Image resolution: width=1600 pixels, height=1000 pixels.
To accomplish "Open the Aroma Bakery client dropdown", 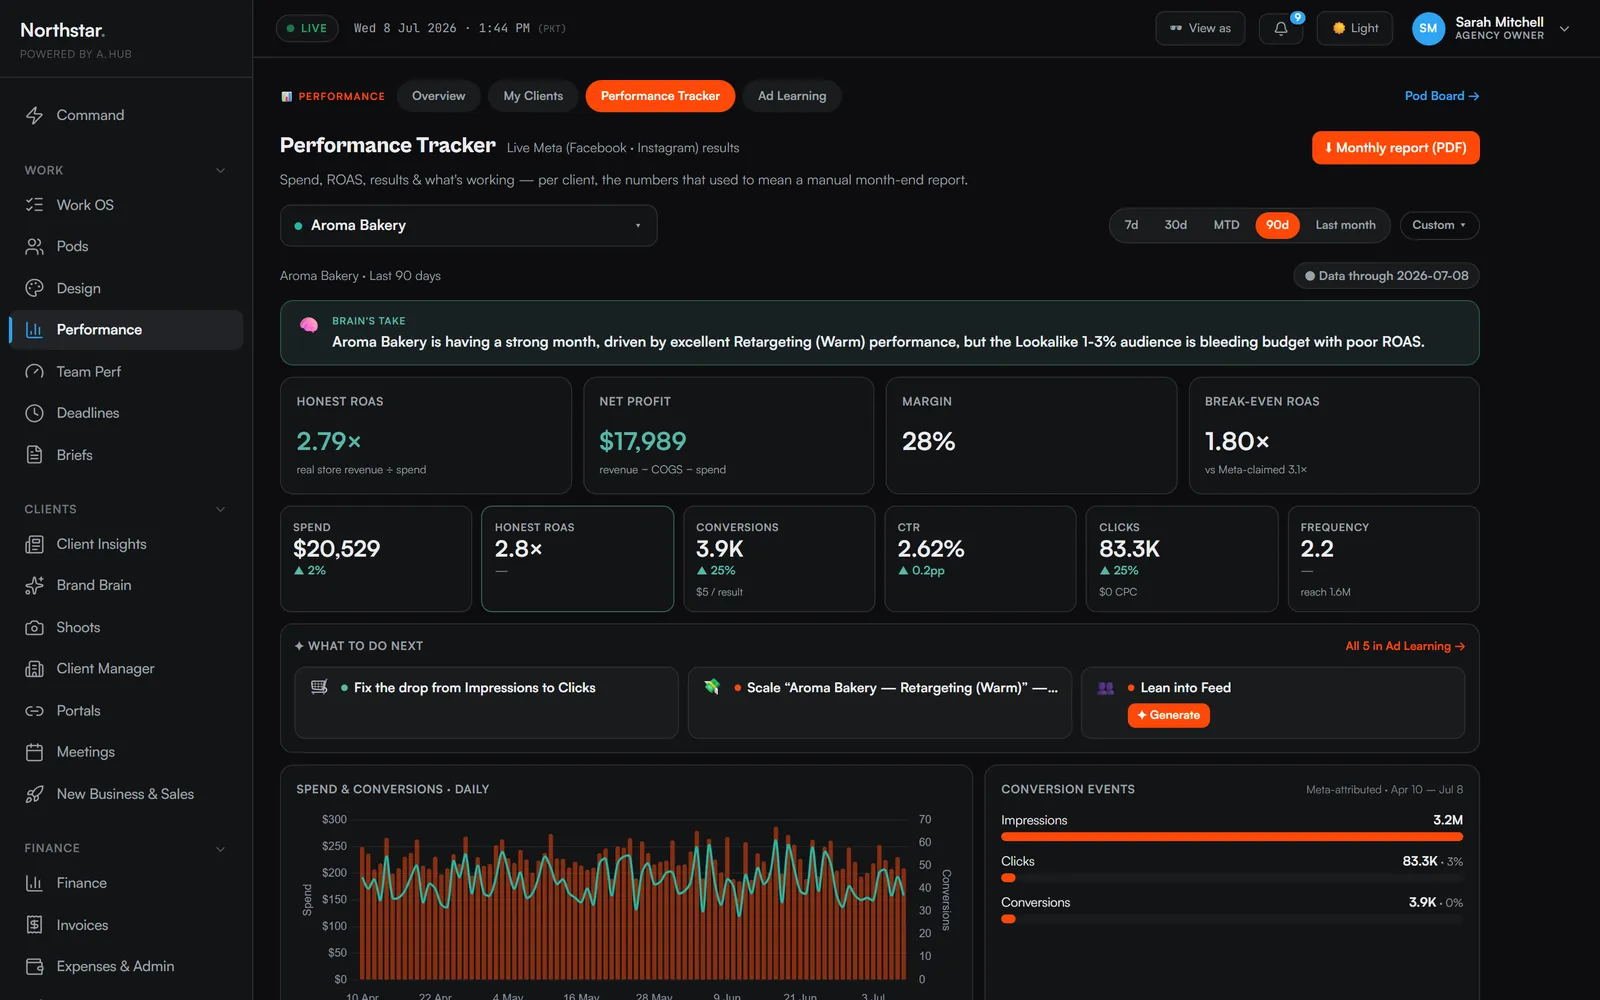I will coord(468,226).
